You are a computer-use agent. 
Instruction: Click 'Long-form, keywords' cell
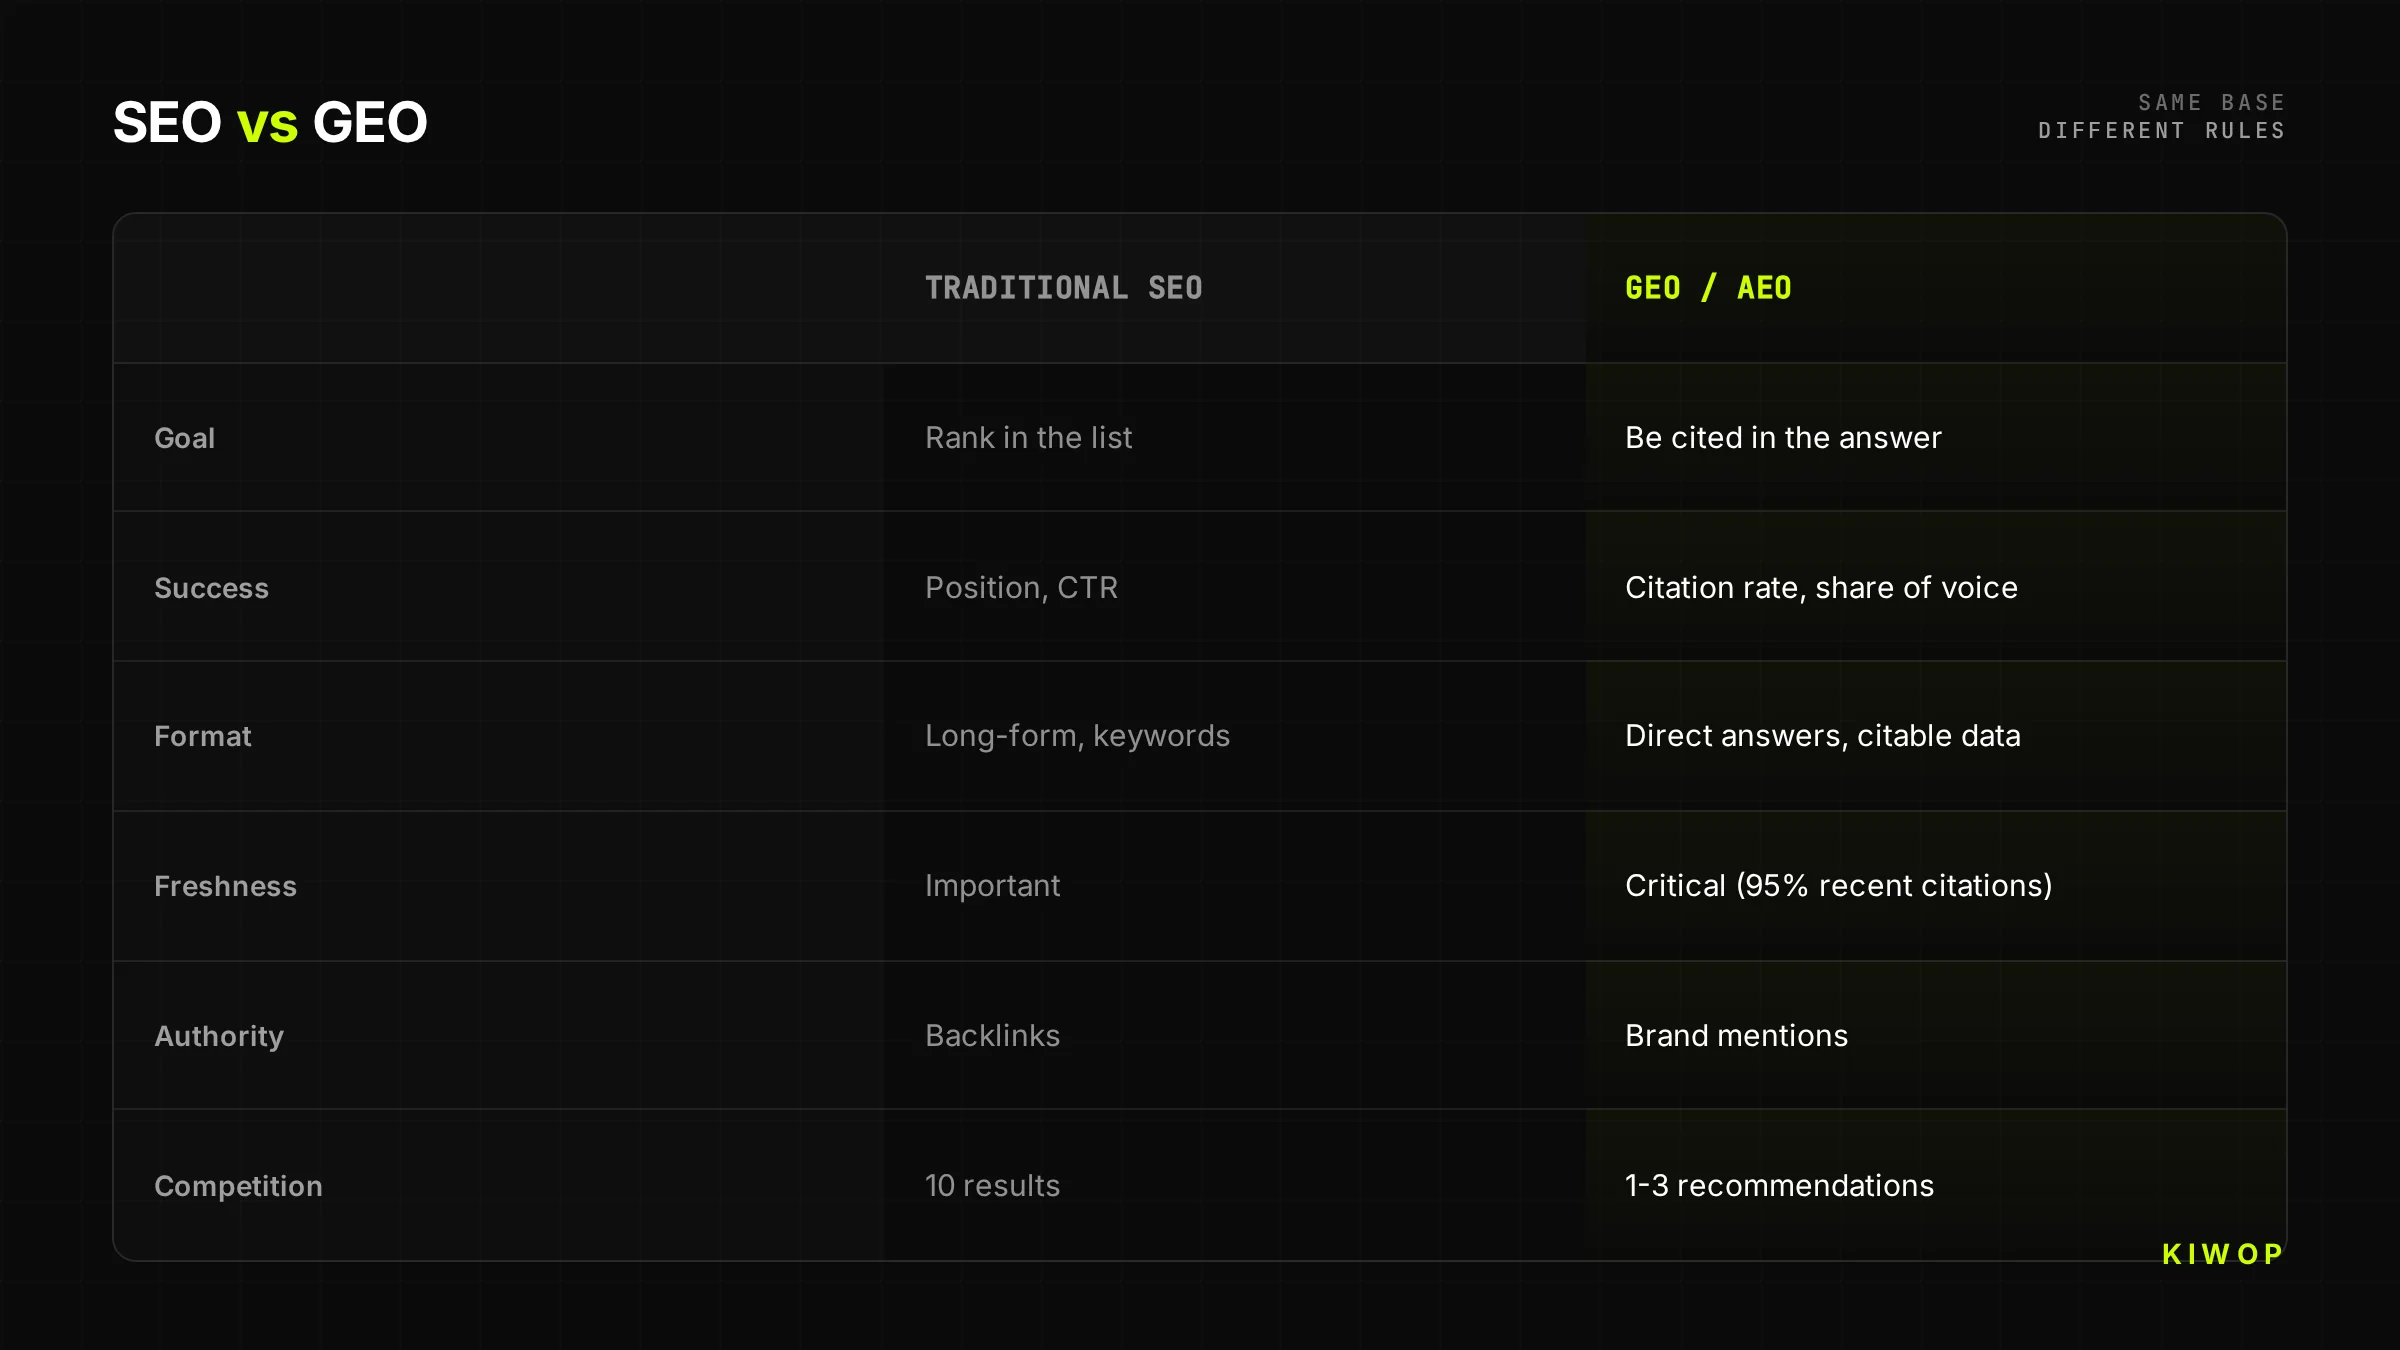[1077, 735]
